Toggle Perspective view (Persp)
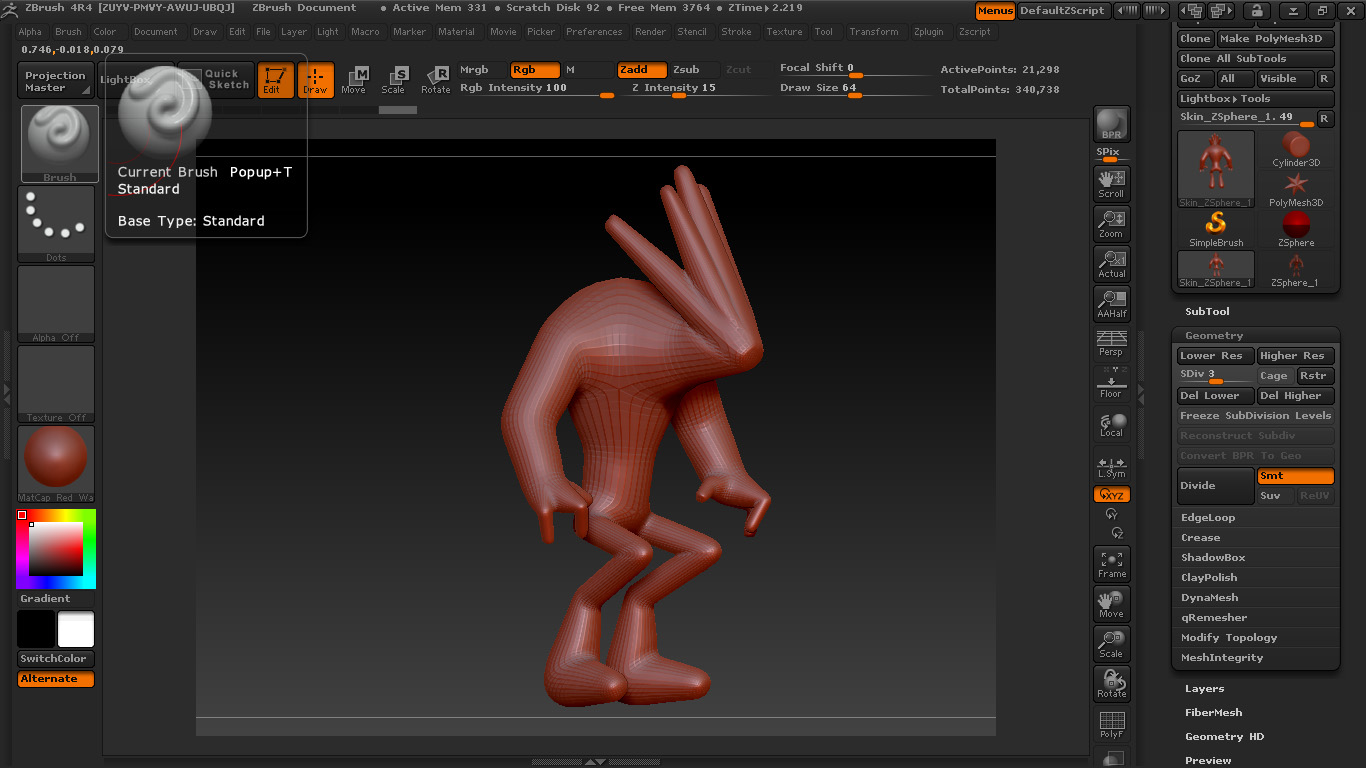The height and width of the screenshot is (768, 1366). point(1111,343)
